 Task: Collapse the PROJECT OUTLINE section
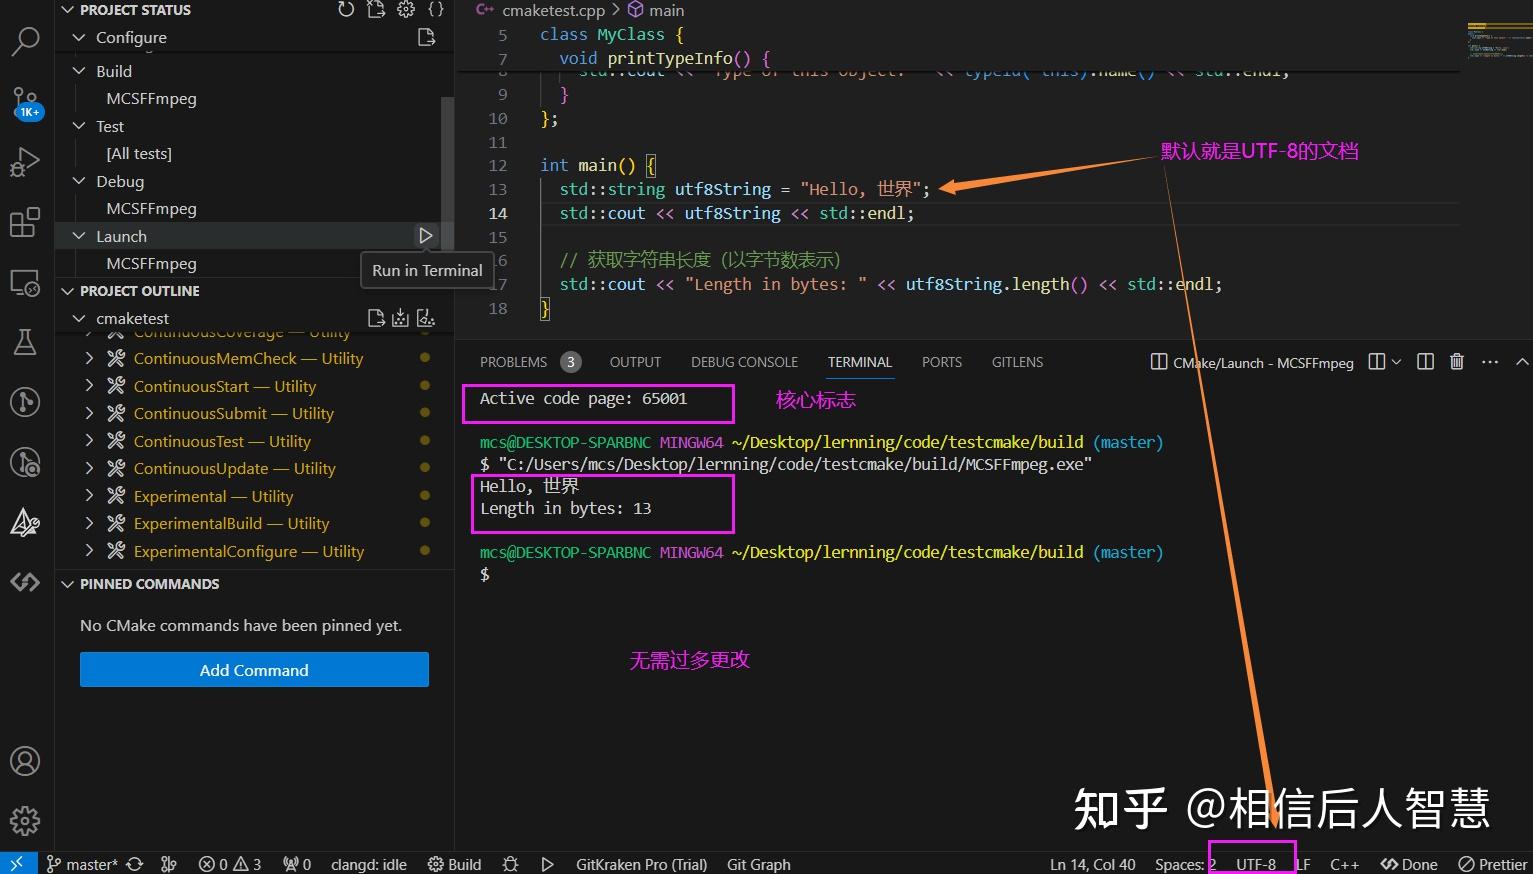67,290
